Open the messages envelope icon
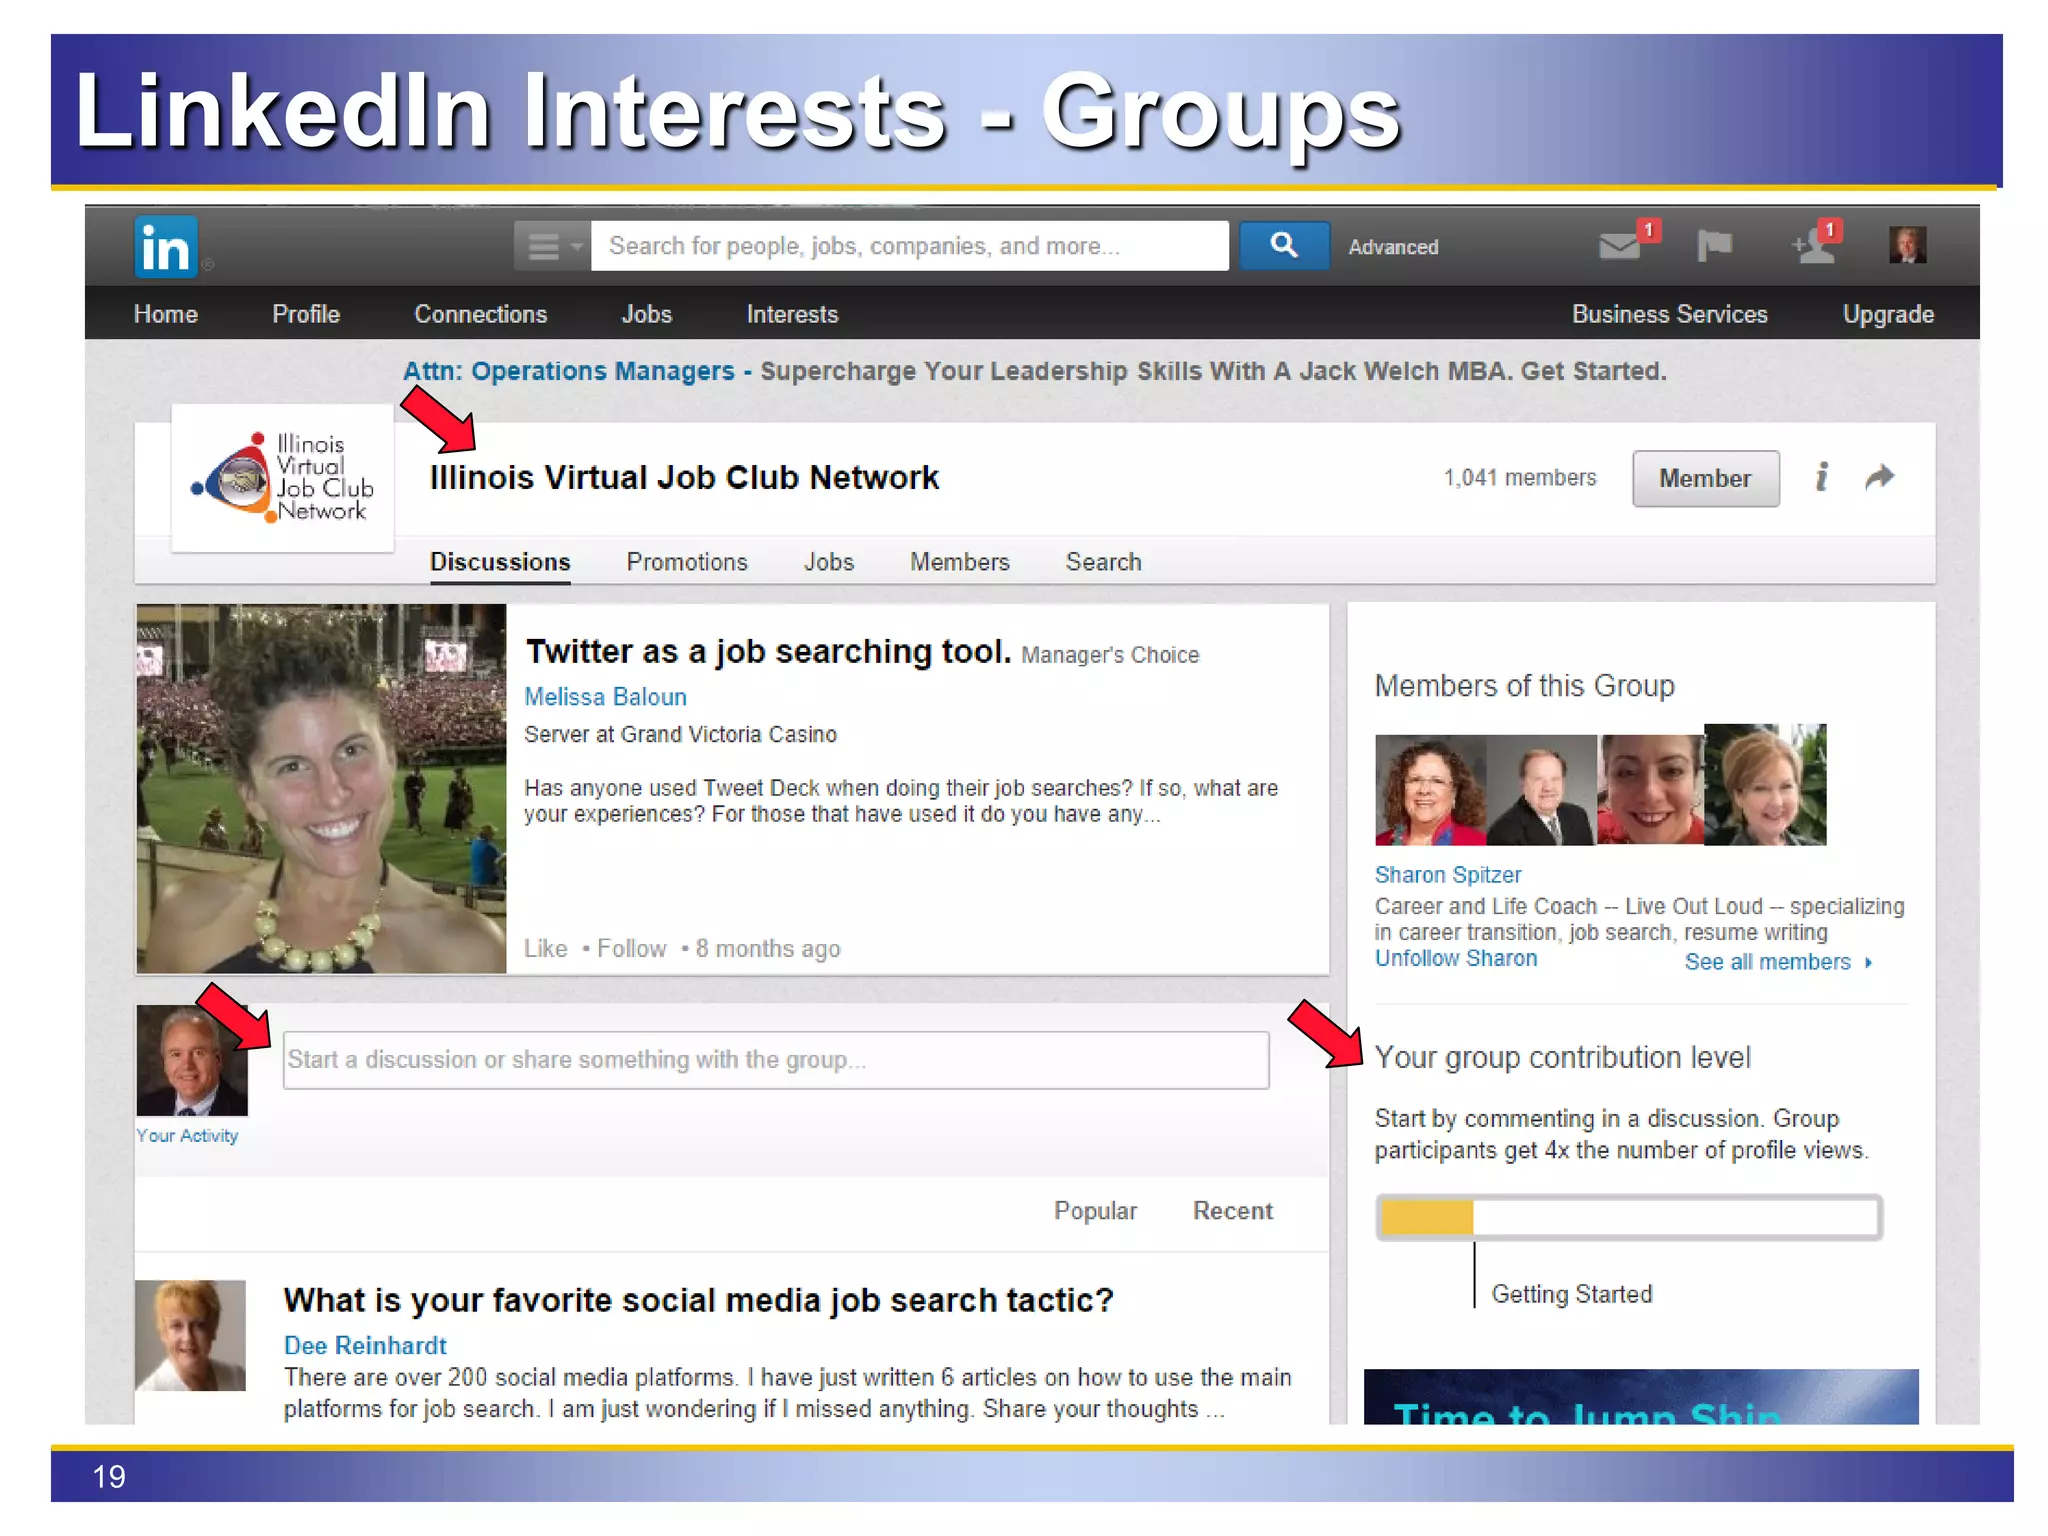2048x1536 pixels. pos(1620,245)
